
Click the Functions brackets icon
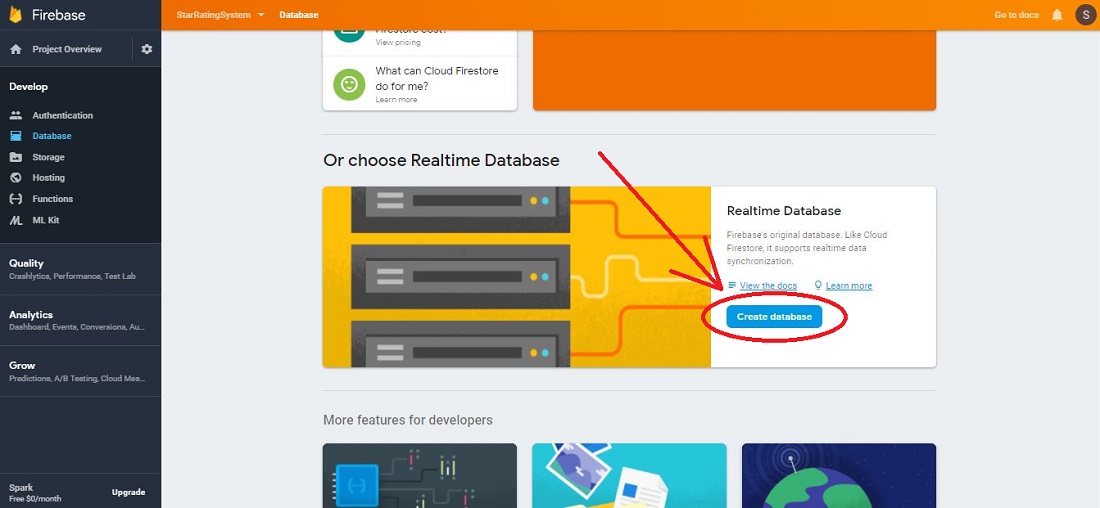point(15,199)
